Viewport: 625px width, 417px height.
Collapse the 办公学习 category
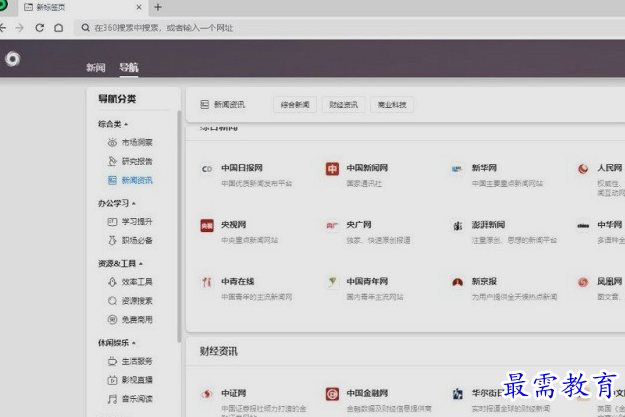tap(117, 203)
